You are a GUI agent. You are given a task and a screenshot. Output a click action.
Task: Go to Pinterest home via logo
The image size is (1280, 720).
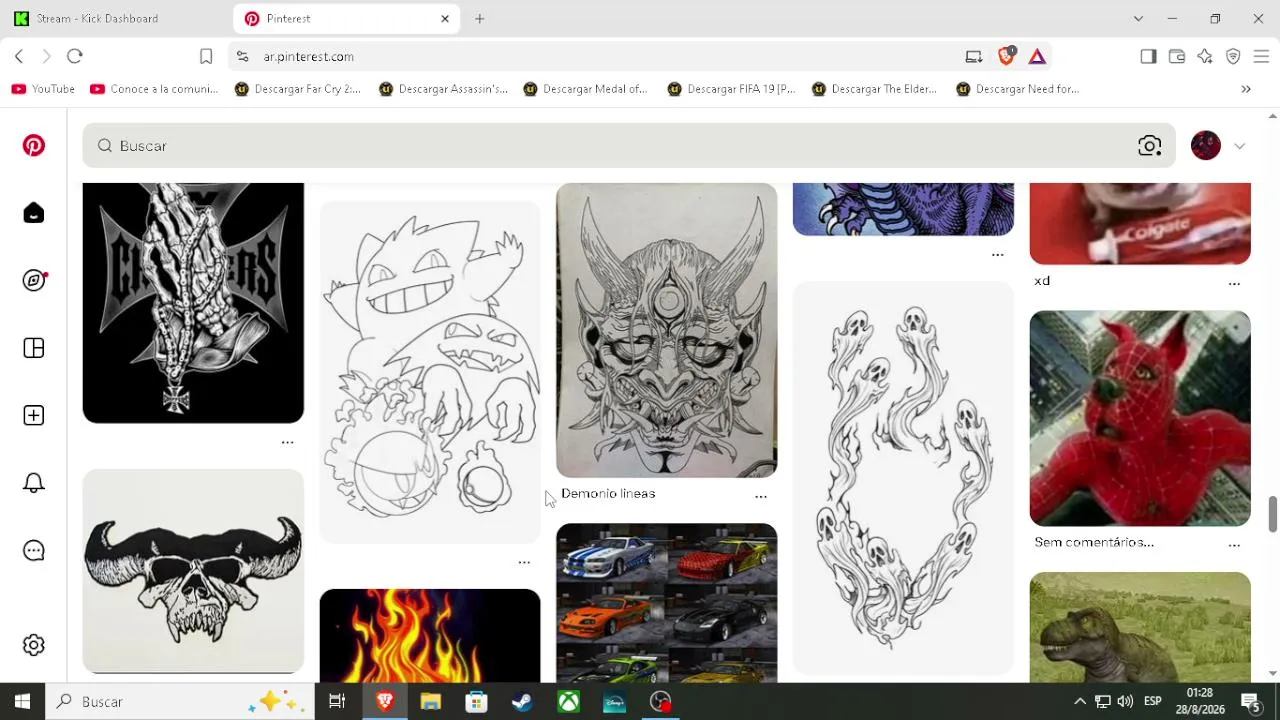(x=34, y=146)
